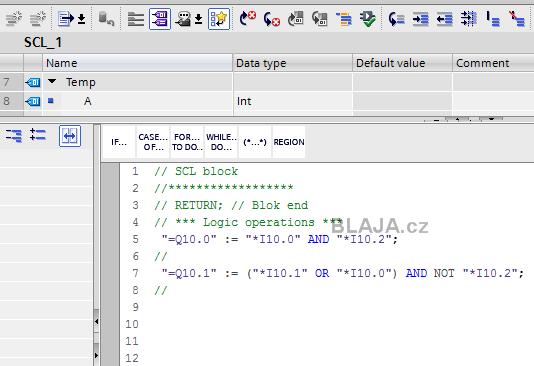Insert a REGION template
The image size is (534, 366).
pyautogui.click(x=289, y=142)
